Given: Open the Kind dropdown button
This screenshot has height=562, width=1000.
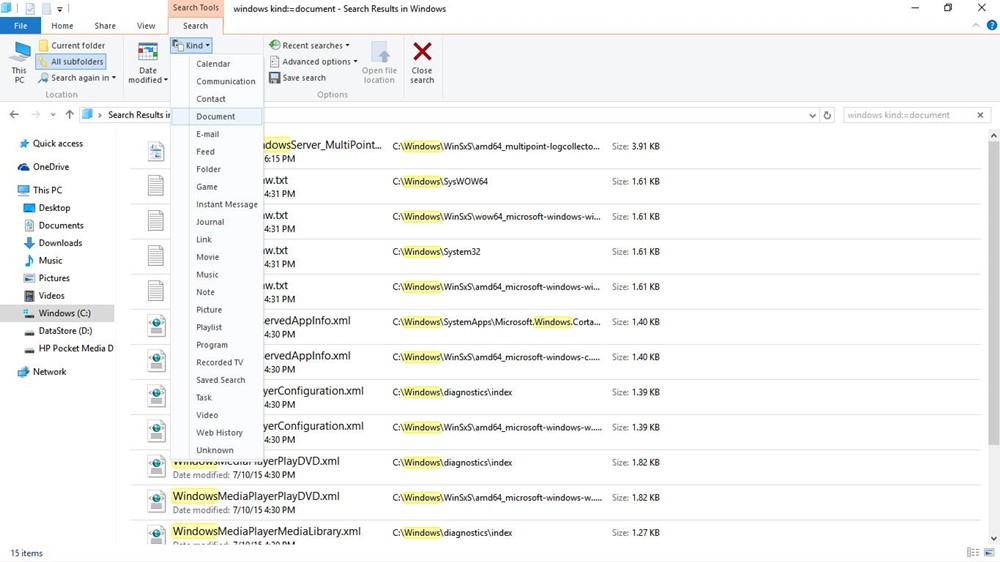Looking at the screenshot, I should click(191, 45).
